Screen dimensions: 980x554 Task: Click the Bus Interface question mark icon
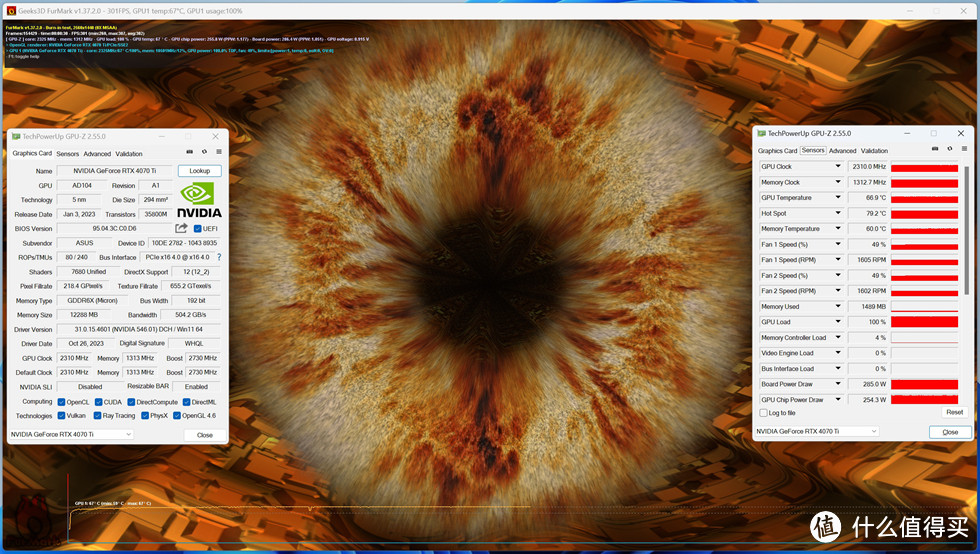click(219, 257)
